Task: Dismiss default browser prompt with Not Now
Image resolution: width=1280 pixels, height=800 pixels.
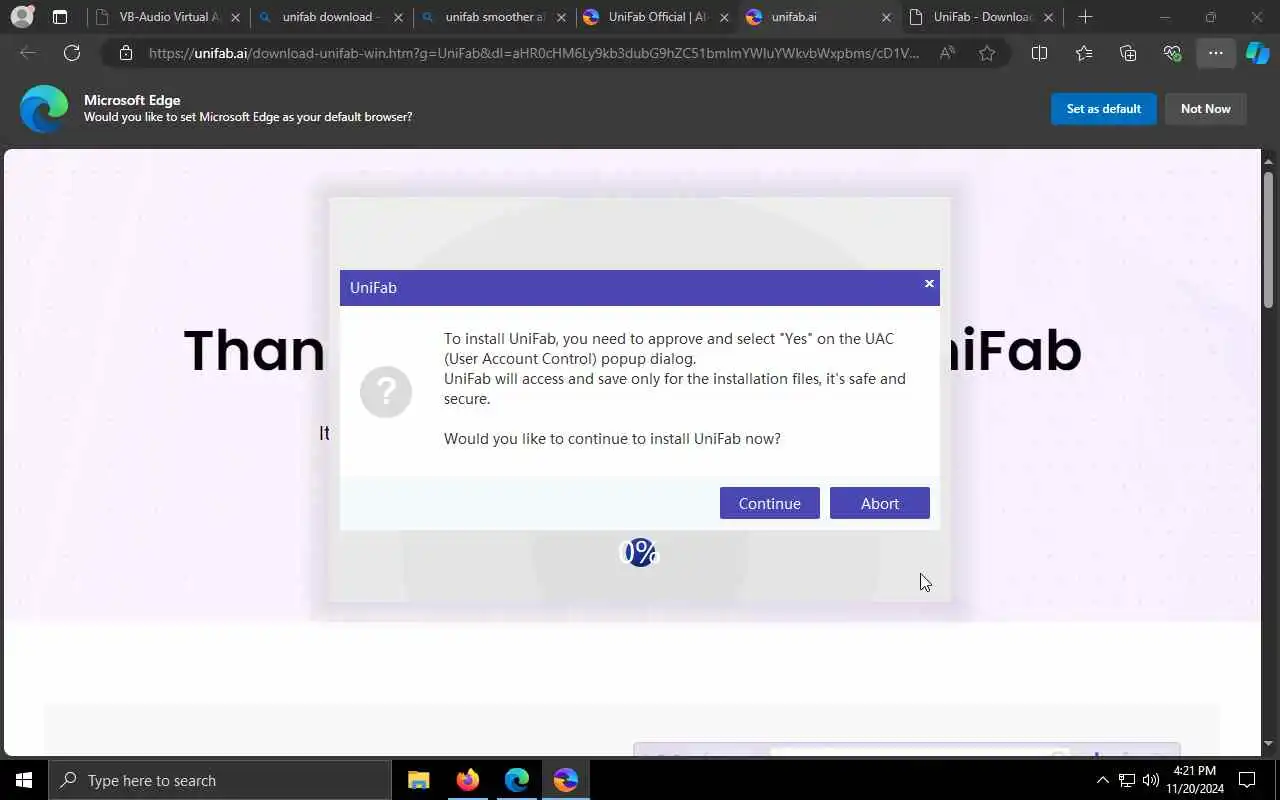Action: (x=1205, y=109)
